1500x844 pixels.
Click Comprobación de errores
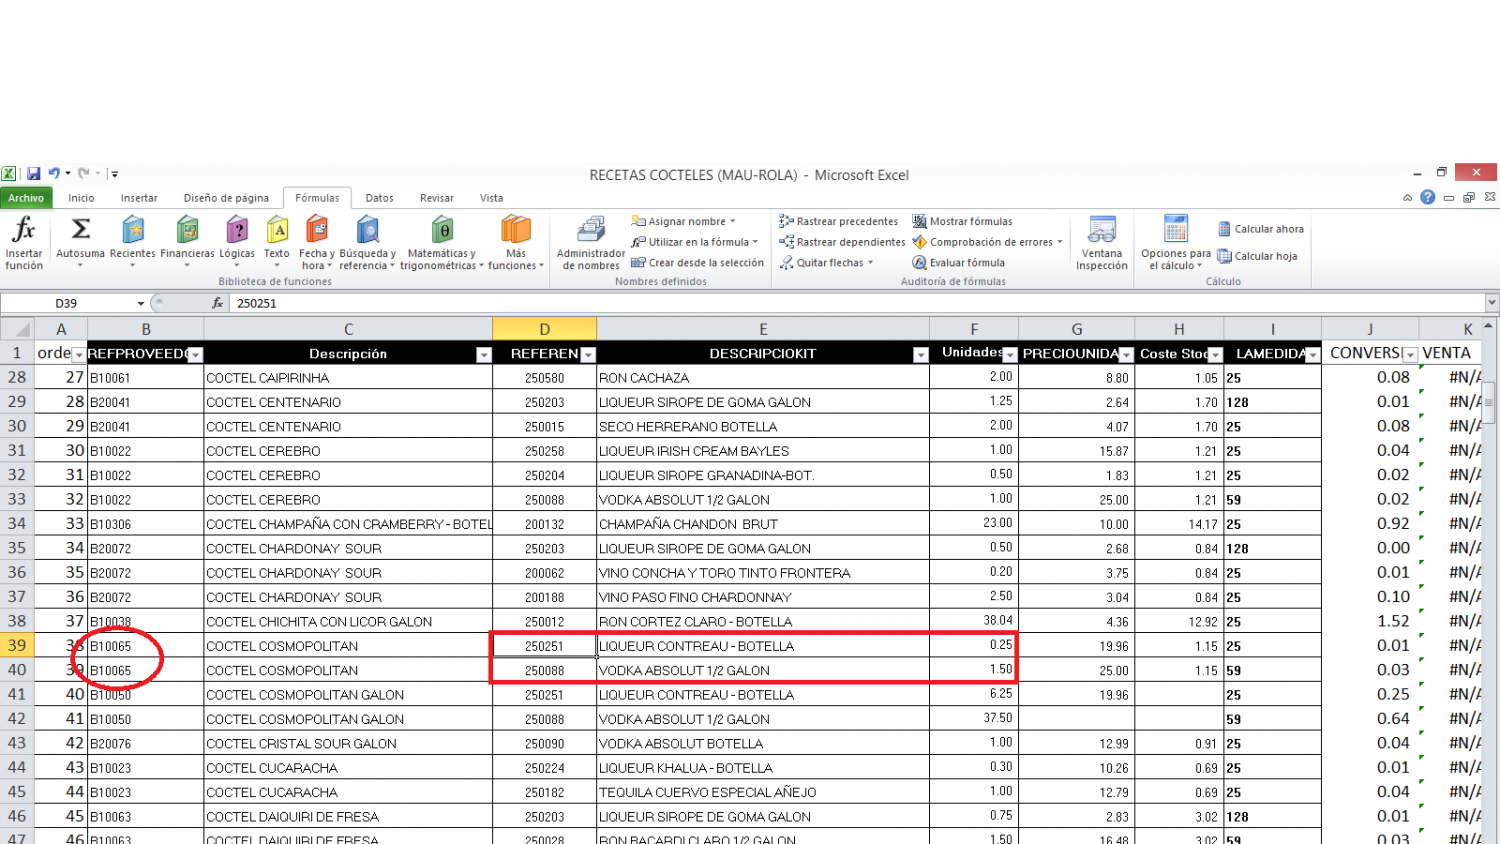(987, 242)
